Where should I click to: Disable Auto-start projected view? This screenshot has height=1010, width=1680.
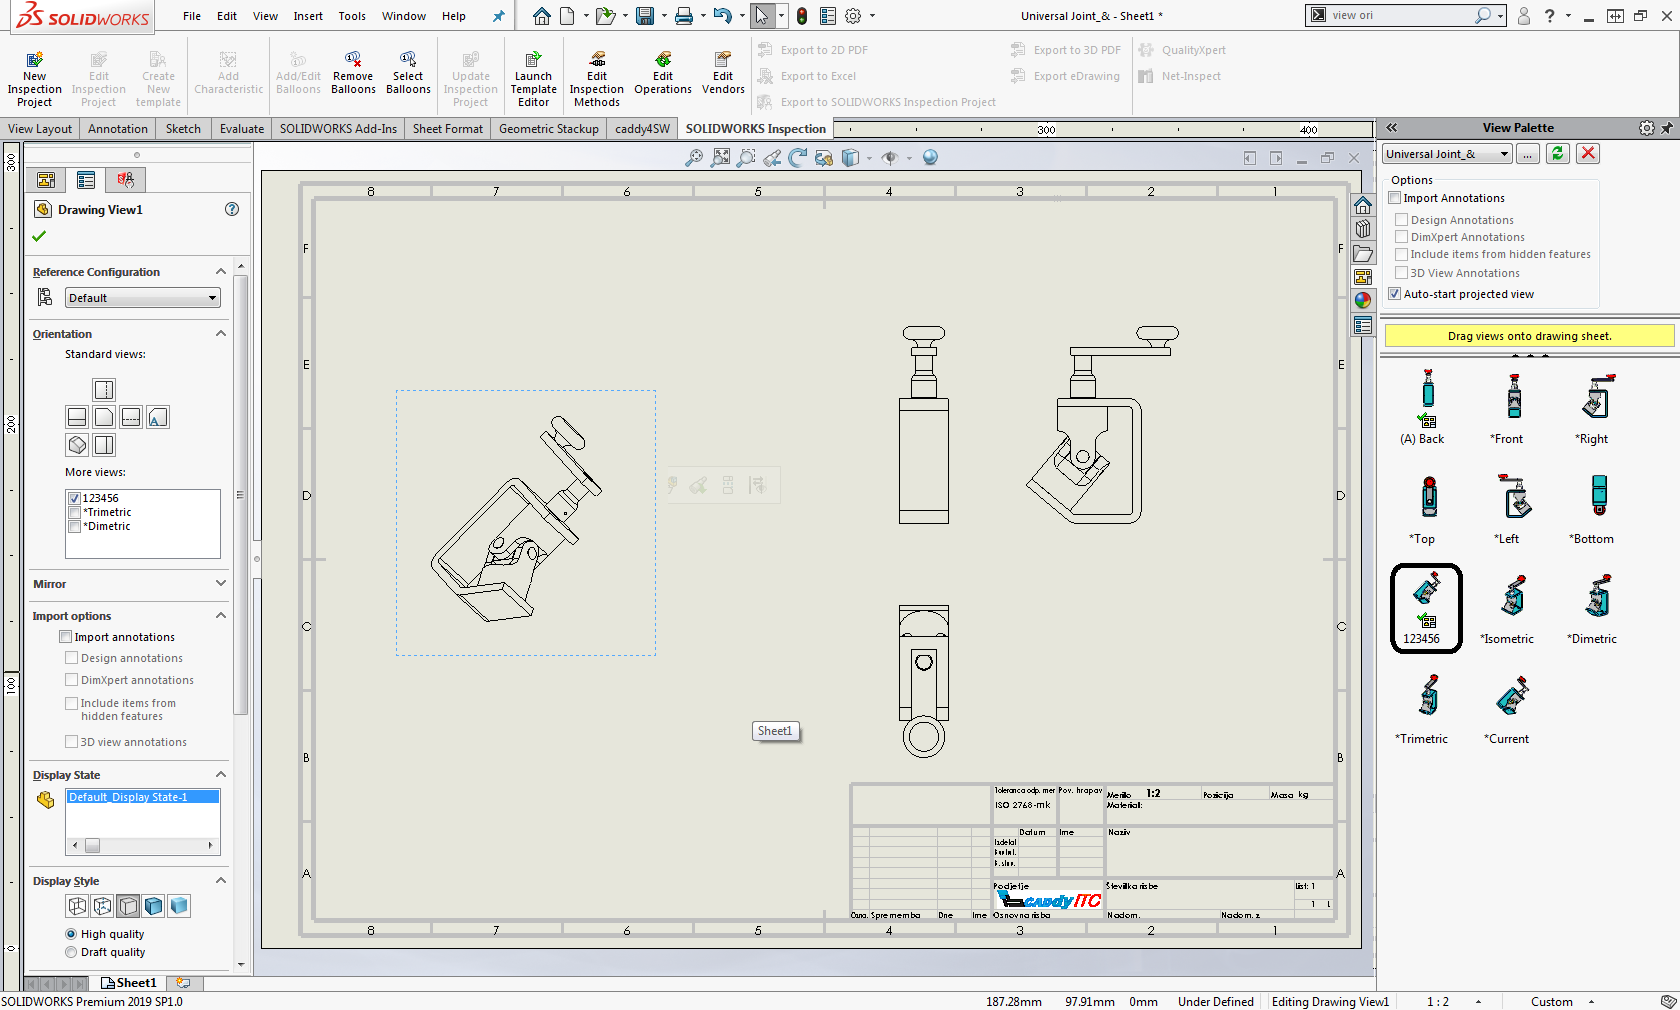(1395, 294)
